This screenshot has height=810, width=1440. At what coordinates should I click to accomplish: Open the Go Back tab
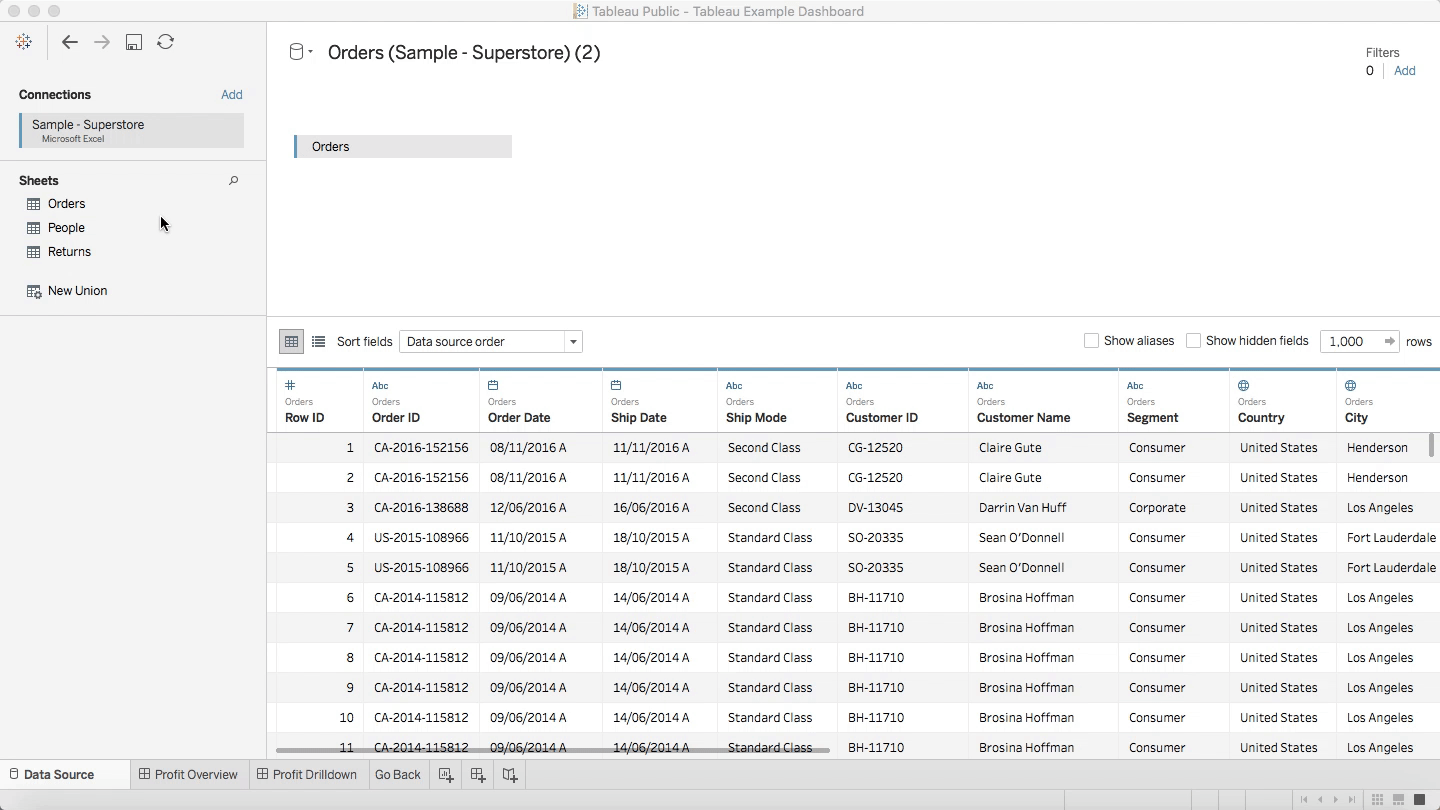click(x=398, y=775)
